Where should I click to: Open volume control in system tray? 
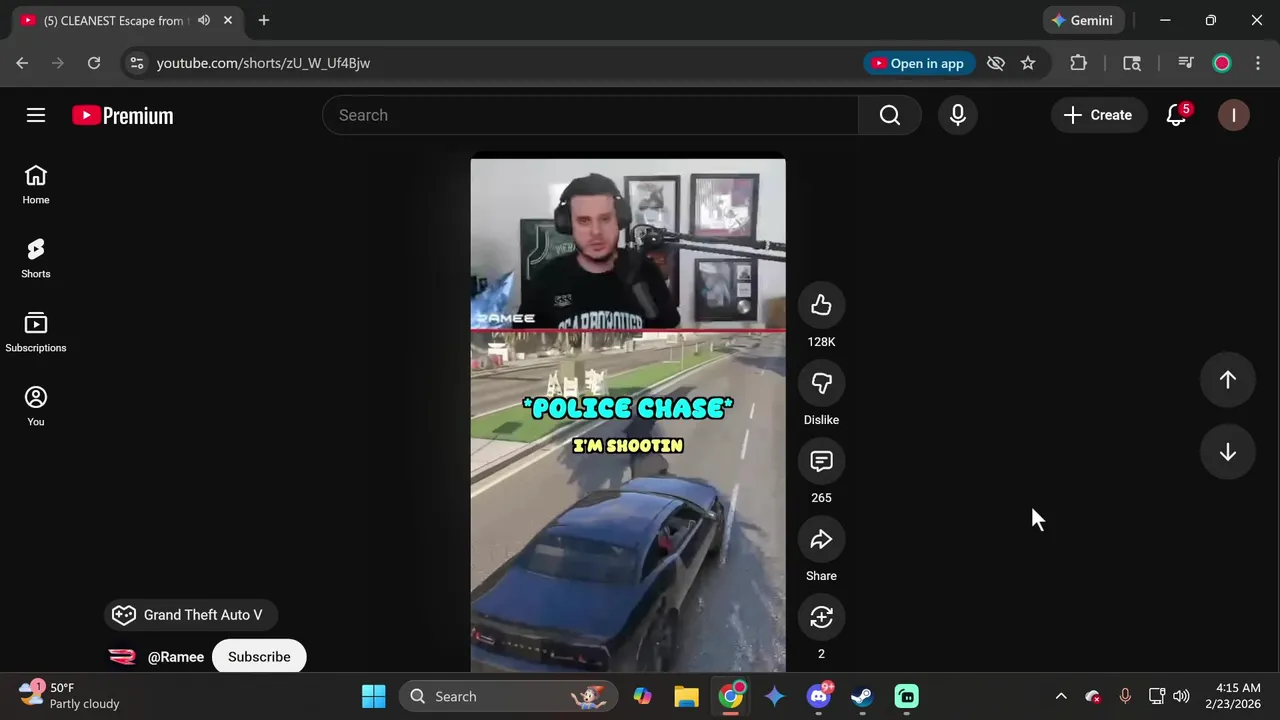pyautogui.click(x=1181, y=696)
